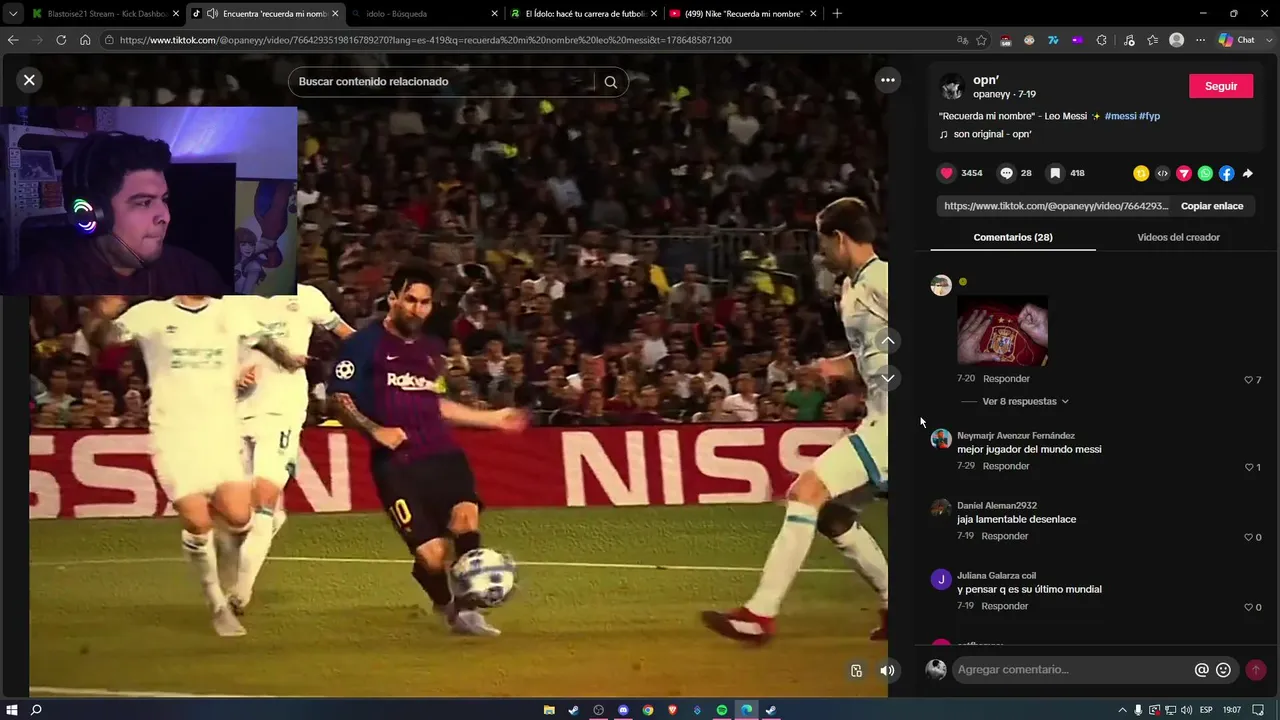Image resolution: width=1280 pixels, height=720 pixels.
Task: Open browser settings and more menu
Action: (1200, 40)
